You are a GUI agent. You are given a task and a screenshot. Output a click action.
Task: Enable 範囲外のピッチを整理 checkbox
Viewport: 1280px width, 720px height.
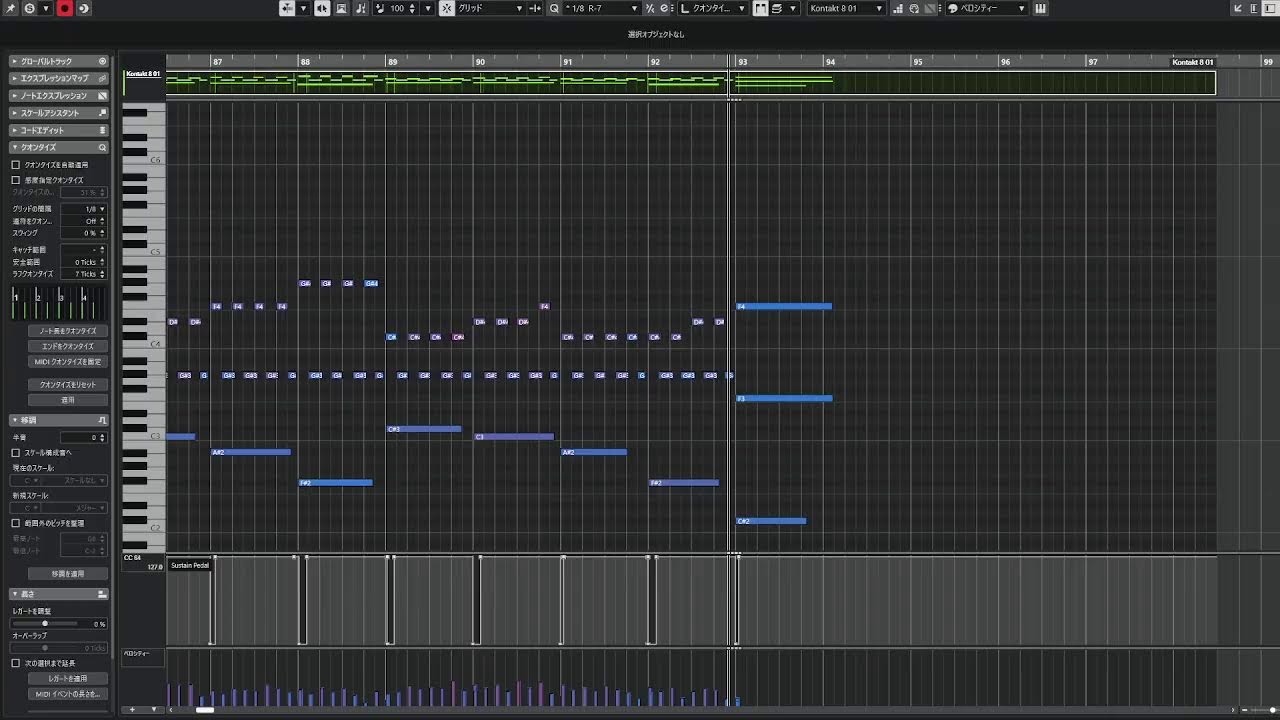(16, 523)
